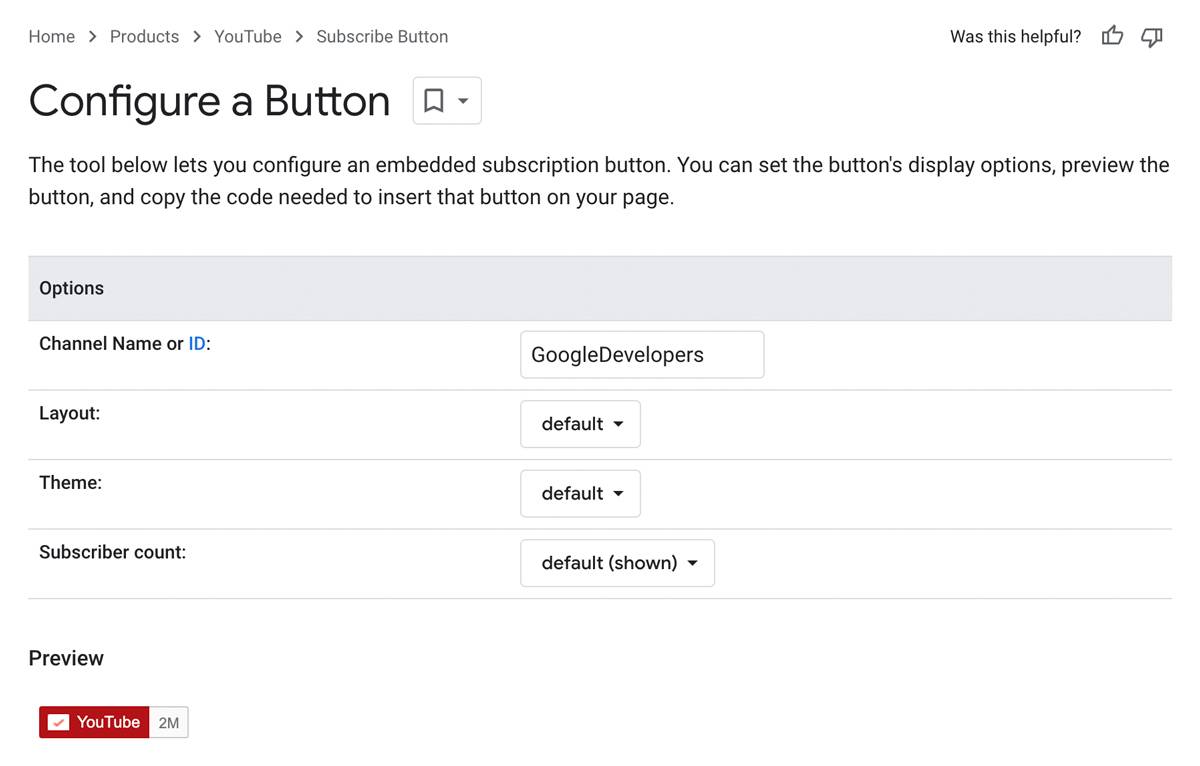
Task: Click the 'Was this helpful?' text
Action: [1015, 37]
